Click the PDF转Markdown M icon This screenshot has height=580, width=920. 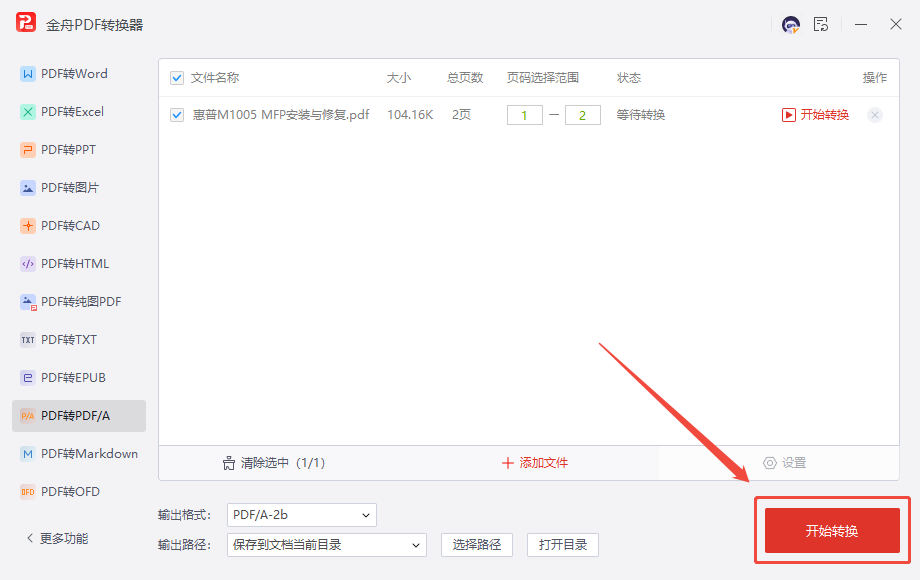pos(28,454)
